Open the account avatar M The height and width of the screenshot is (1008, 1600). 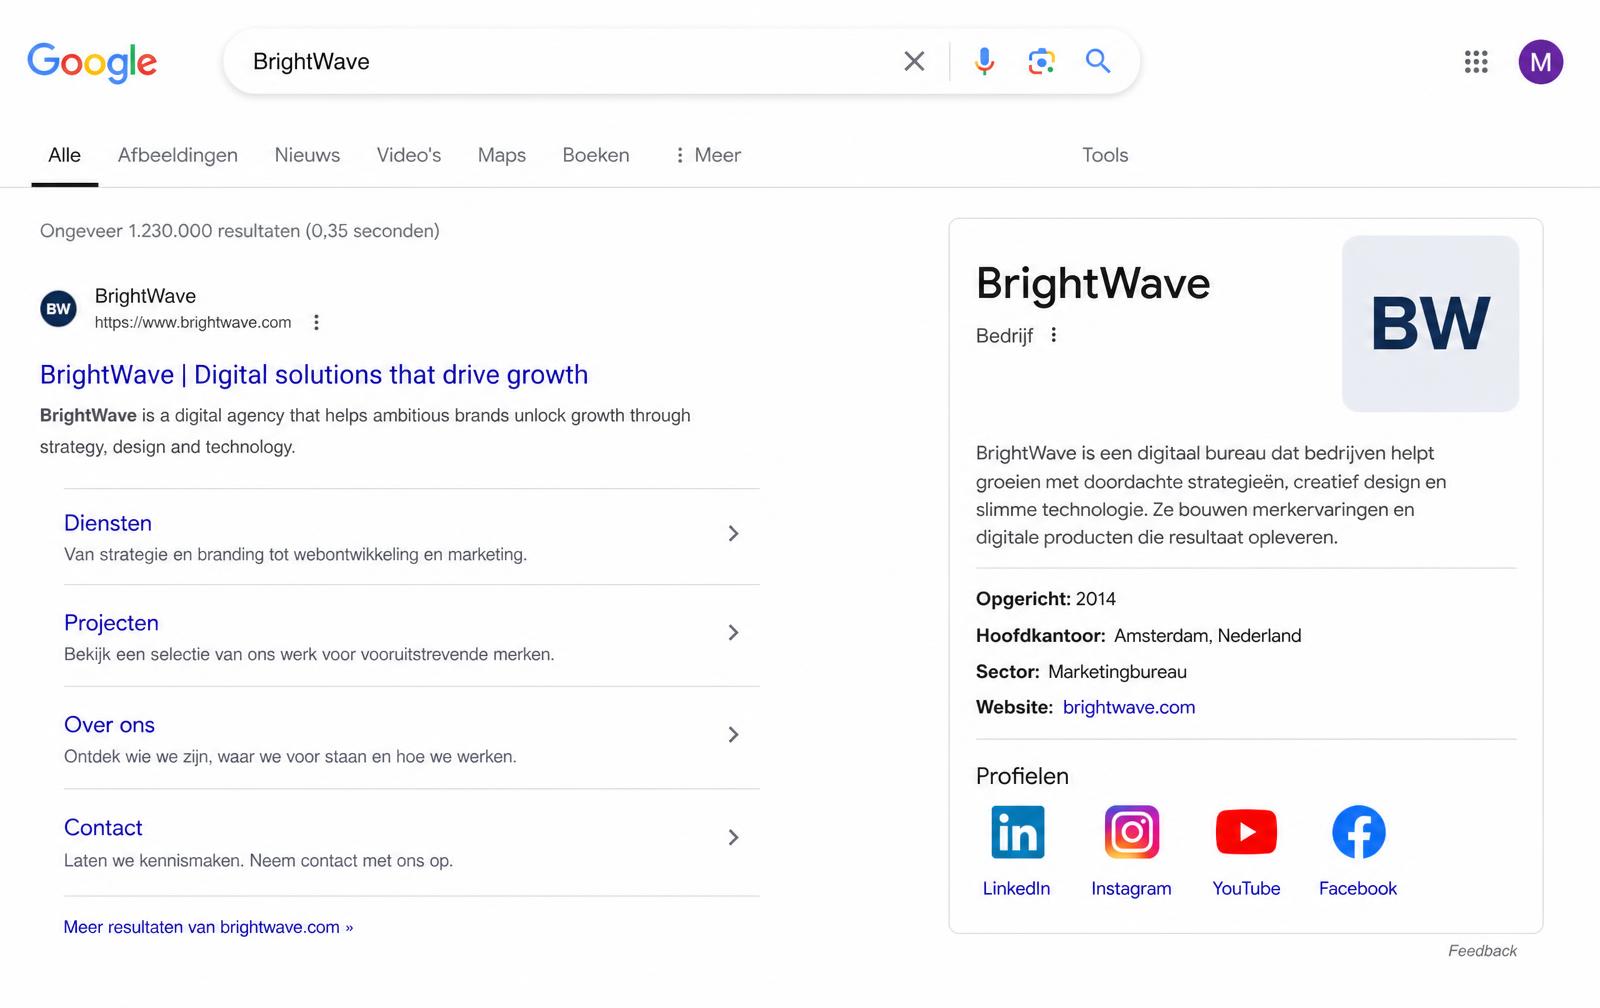[1541, 62]
